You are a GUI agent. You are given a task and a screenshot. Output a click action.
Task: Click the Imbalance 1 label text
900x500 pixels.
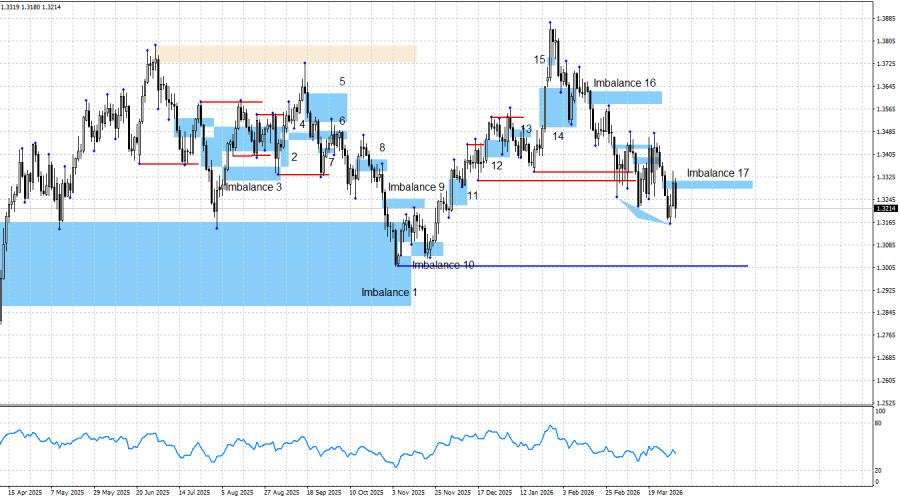[389, 292]
